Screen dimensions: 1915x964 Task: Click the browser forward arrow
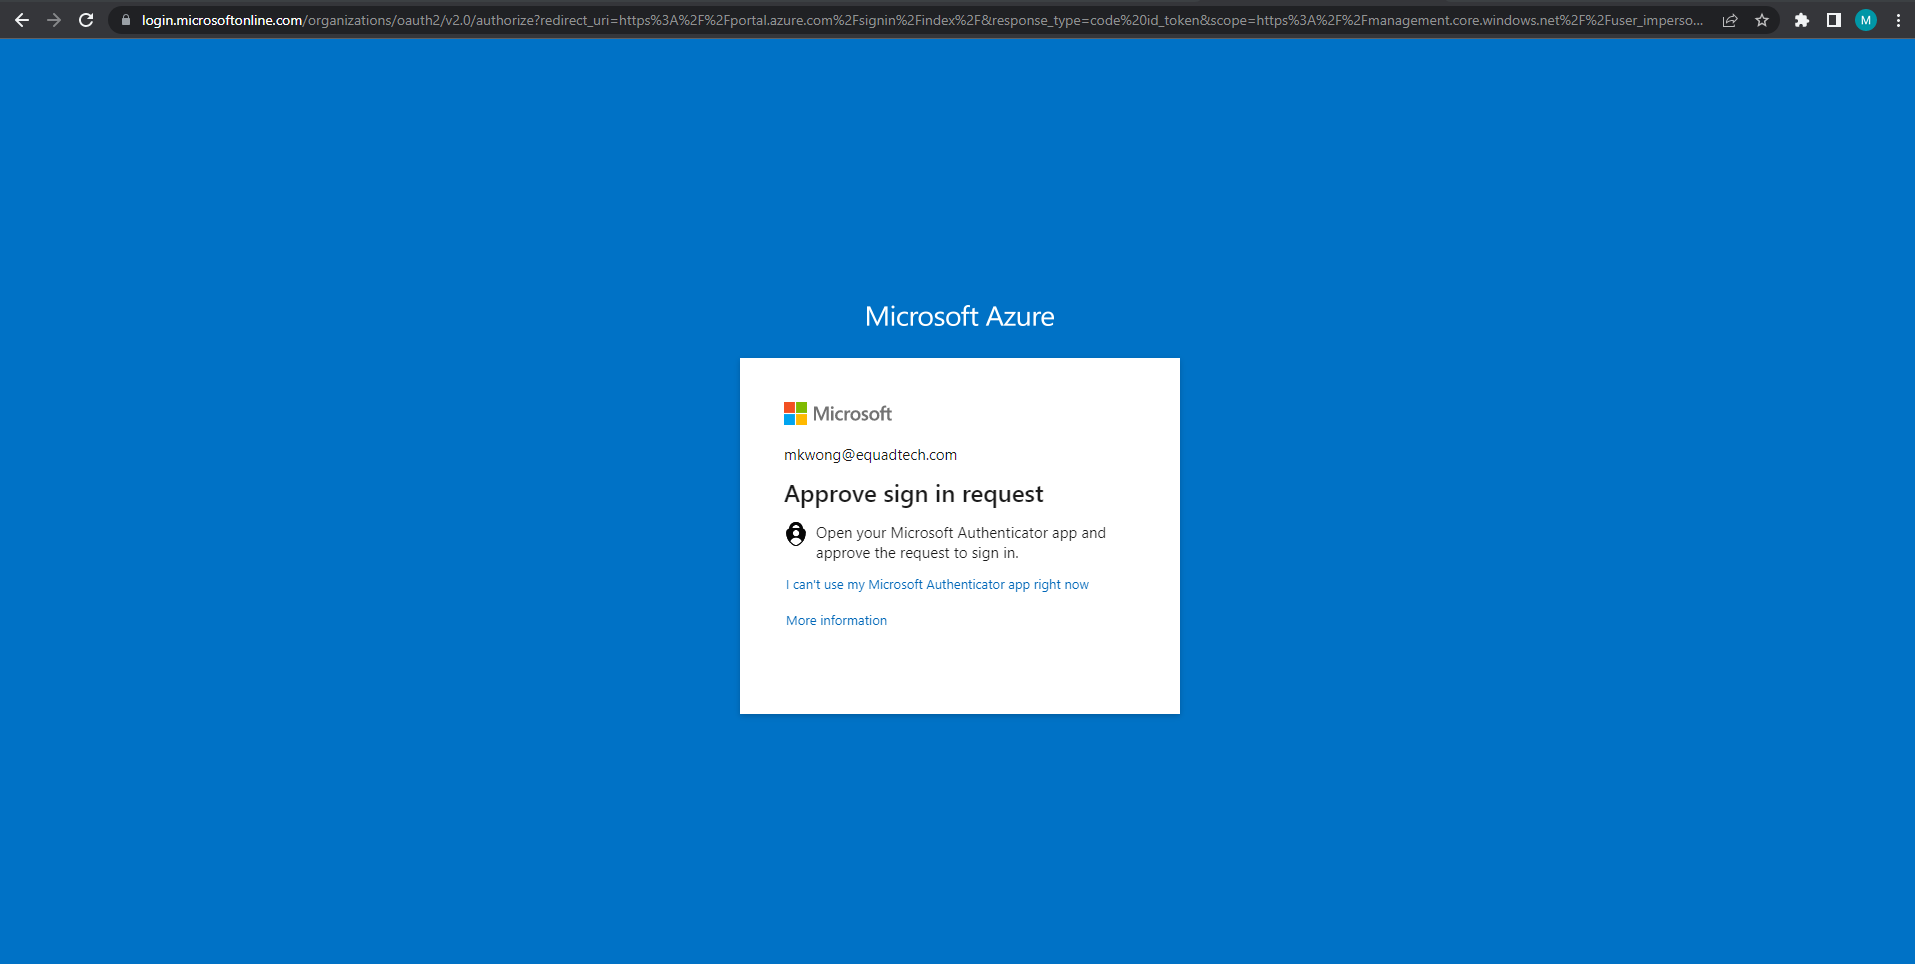(x=54, y=20)
